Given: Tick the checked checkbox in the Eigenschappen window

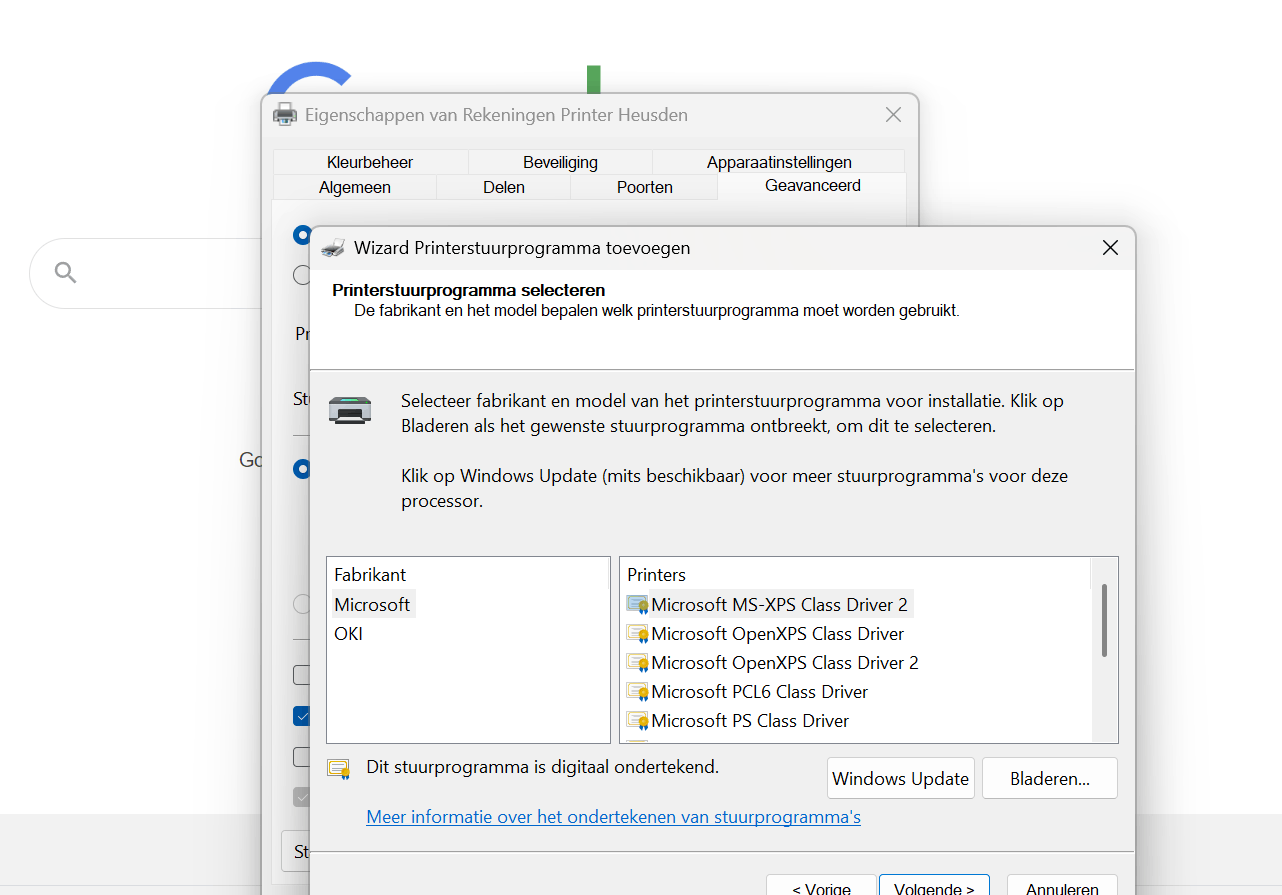Looking at the screenshot, I should pyautogui.click(x=302, y=716).
